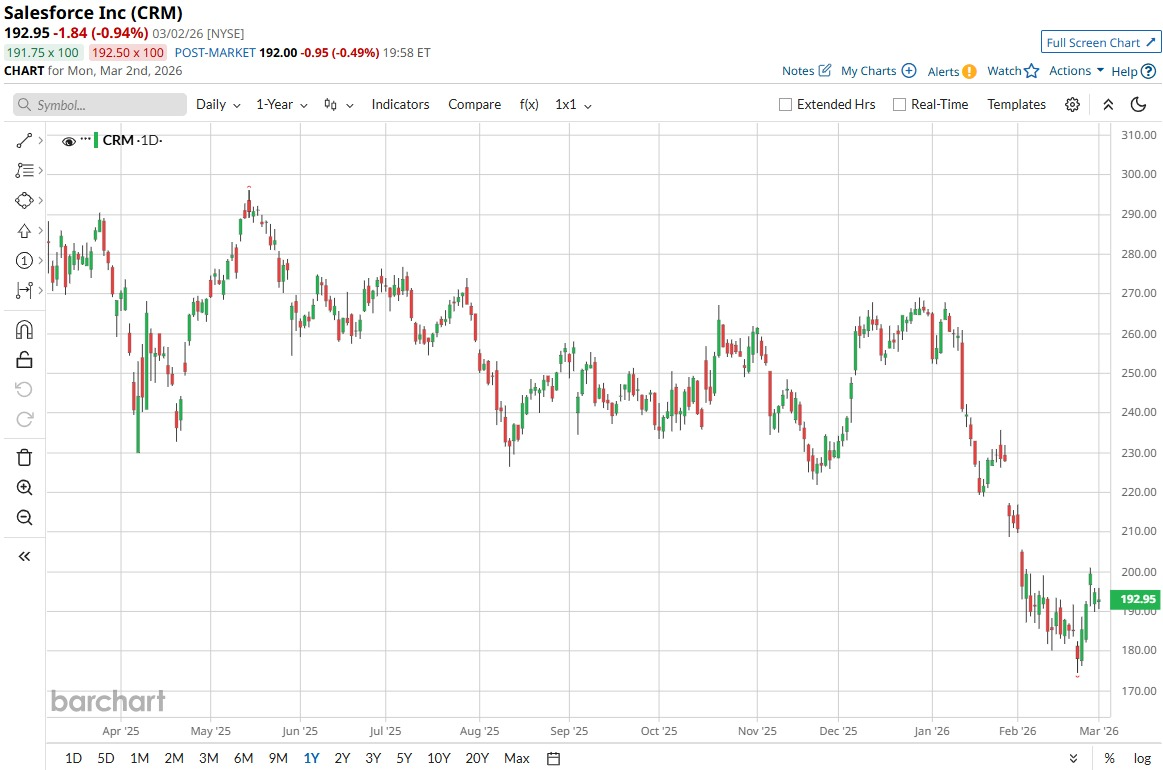Switch to dark mode moon icon
Viewport: 1163px width, 770px height.
pos(1139,105)
